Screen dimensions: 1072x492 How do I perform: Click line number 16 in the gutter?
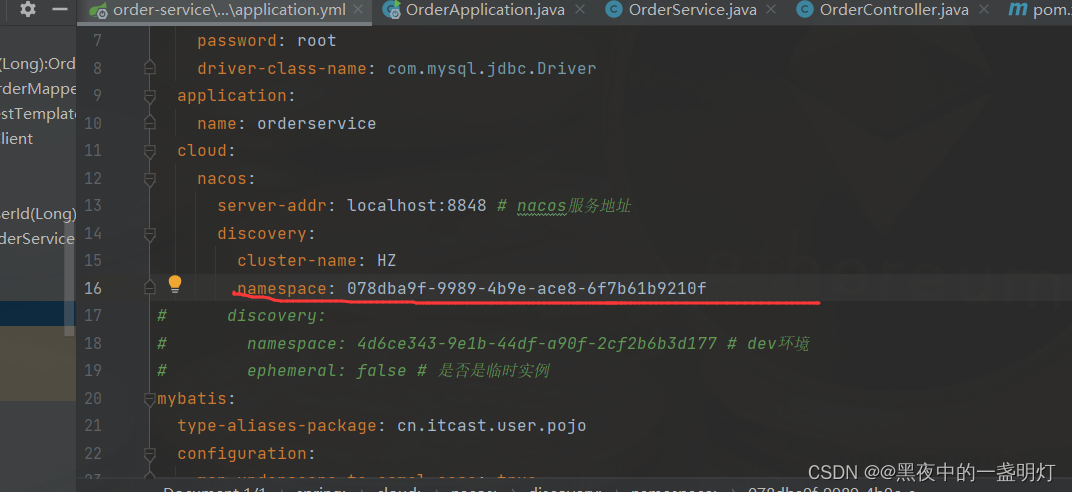(x=92, y=288)
